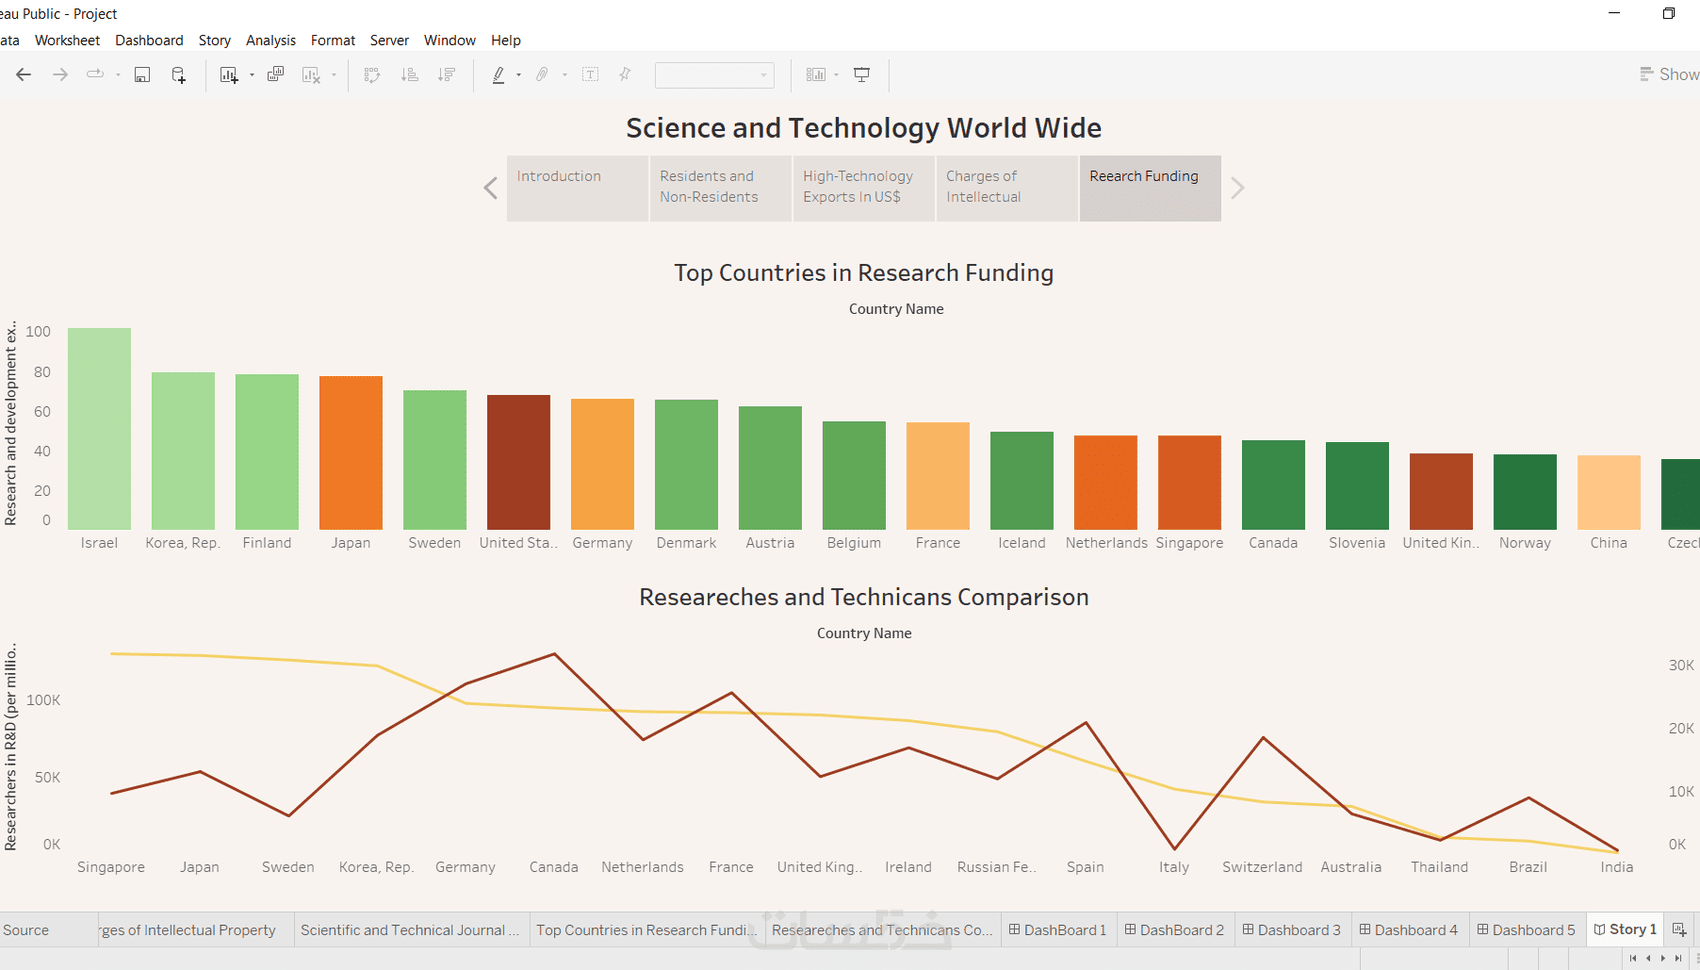Sort the data ascending
The height and width of the screenshot is (970, 1700).
409,74
